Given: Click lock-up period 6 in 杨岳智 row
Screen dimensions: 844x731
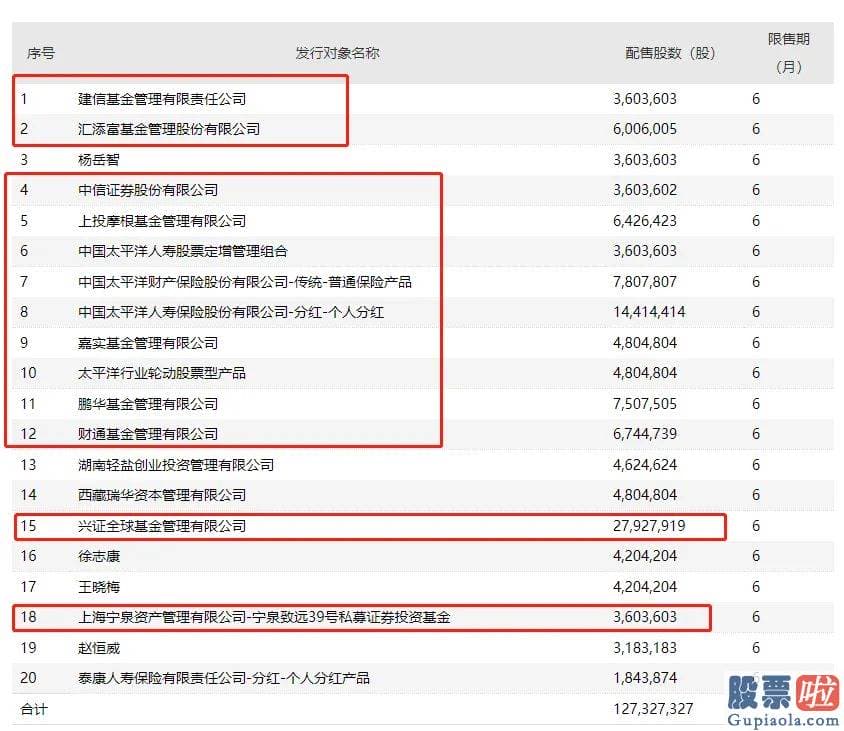Looking at the screenshot, I should tap(756, 160).
